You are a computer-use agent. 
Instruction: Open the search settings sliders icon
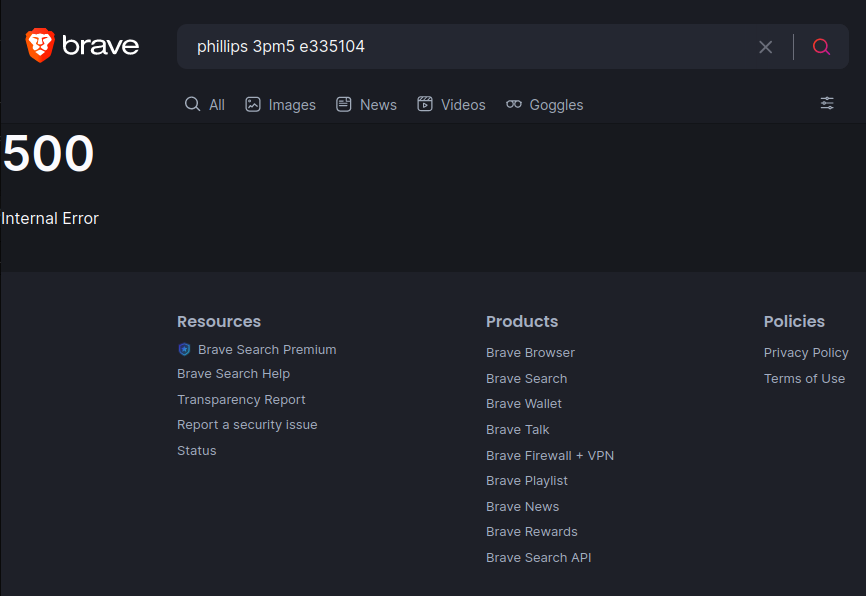coord(827,103)
